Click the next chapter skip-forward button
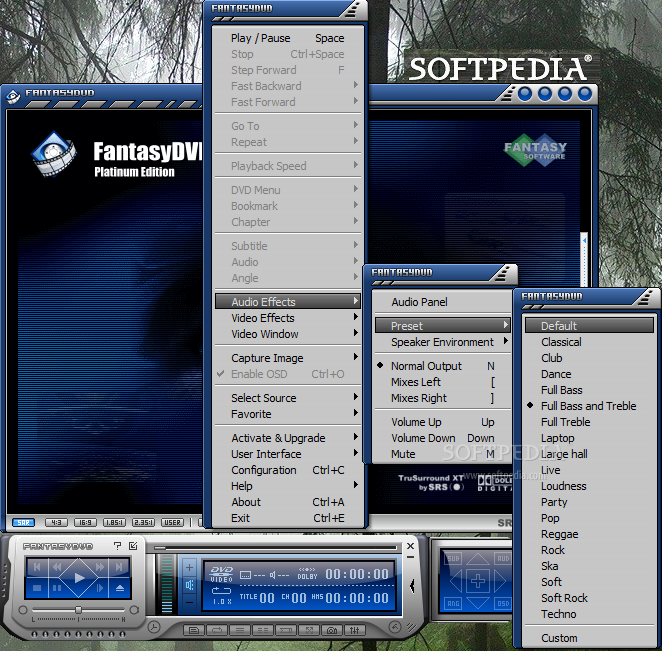 119,567
